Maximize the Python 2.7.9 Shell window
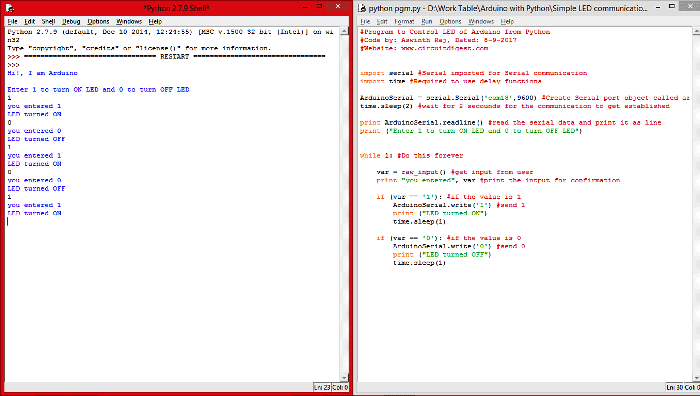The height and width of the screenshot is (396, 700). pyautogui.click(x=320, y=7)
